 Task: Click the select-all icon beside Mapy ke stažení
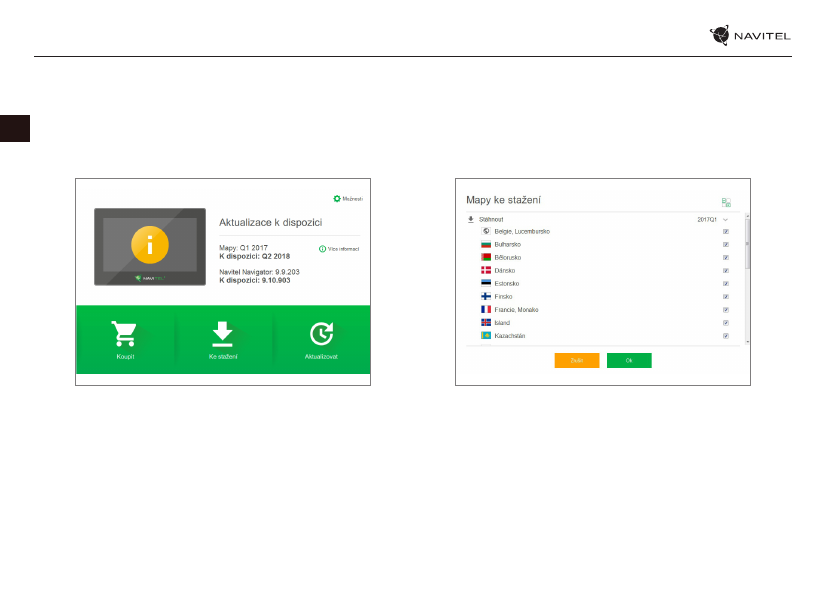click(726, 202)
